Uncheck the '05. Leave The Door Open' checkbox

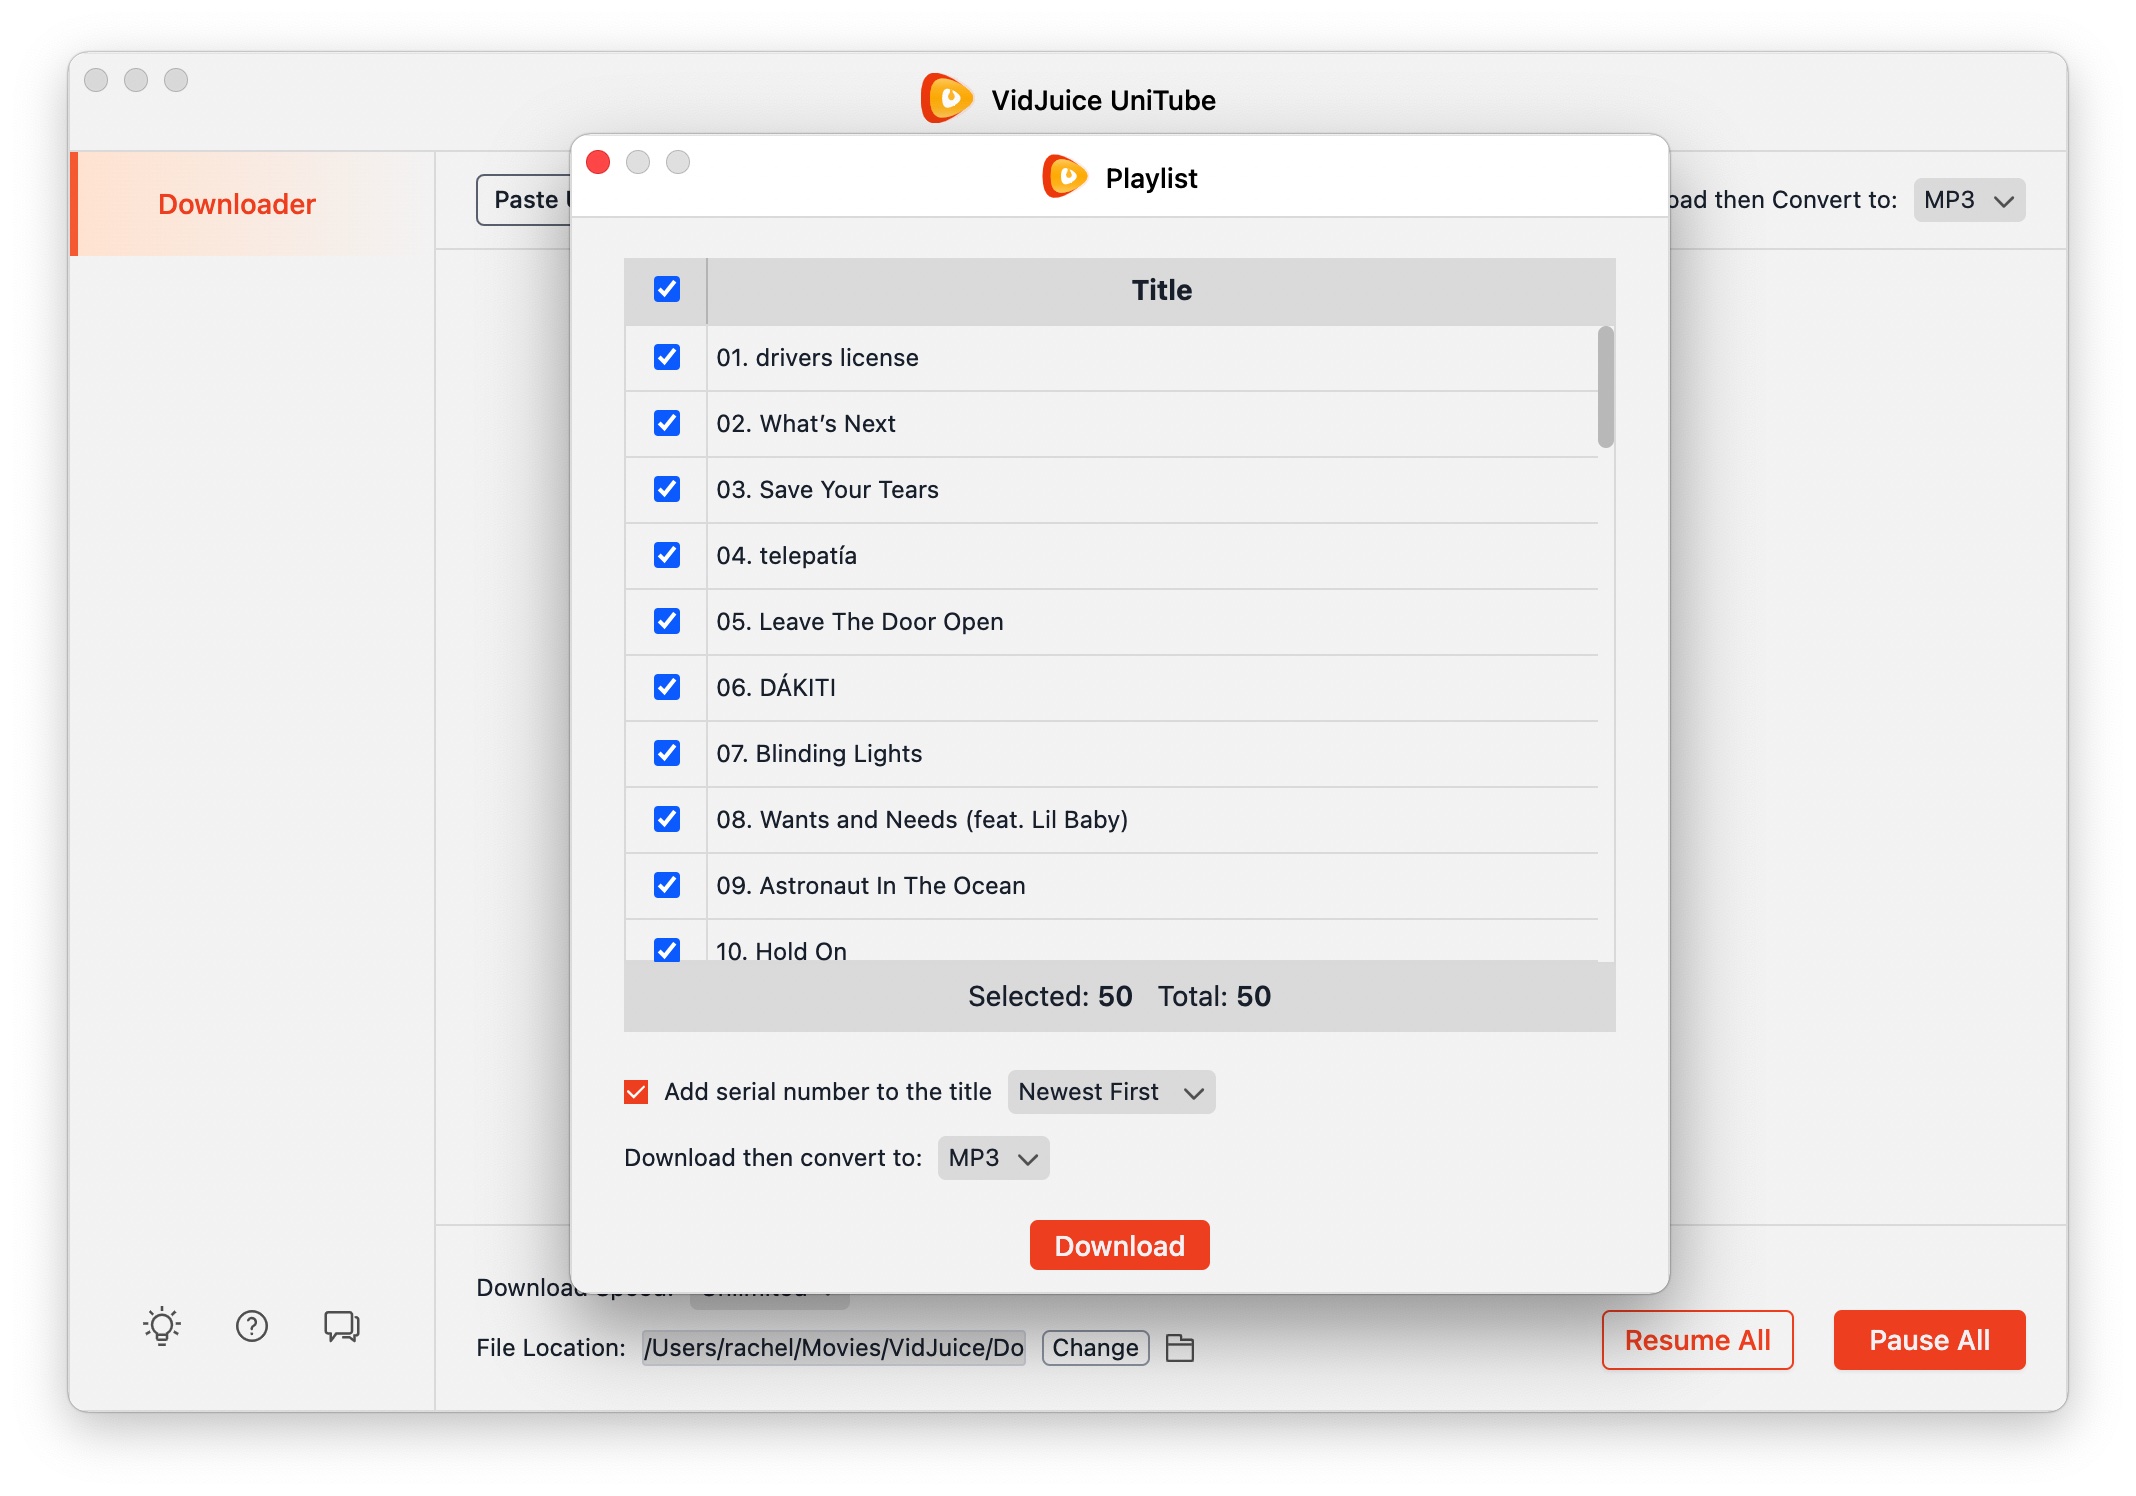point(667,621)
